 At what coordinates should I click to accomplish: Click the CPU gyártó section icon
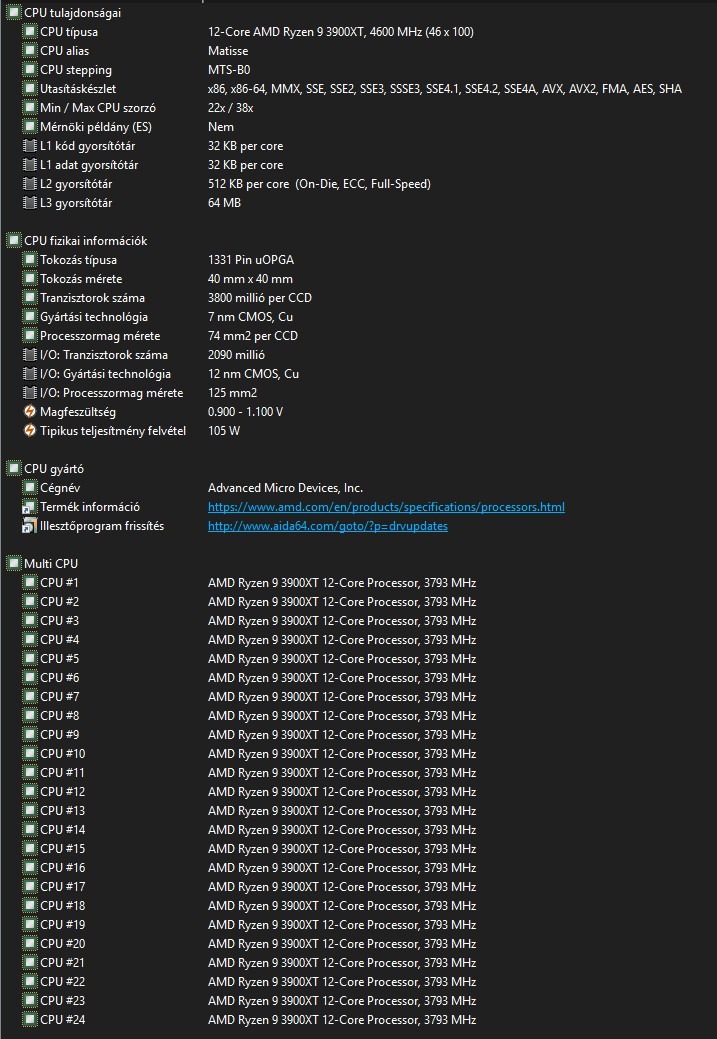13,468
